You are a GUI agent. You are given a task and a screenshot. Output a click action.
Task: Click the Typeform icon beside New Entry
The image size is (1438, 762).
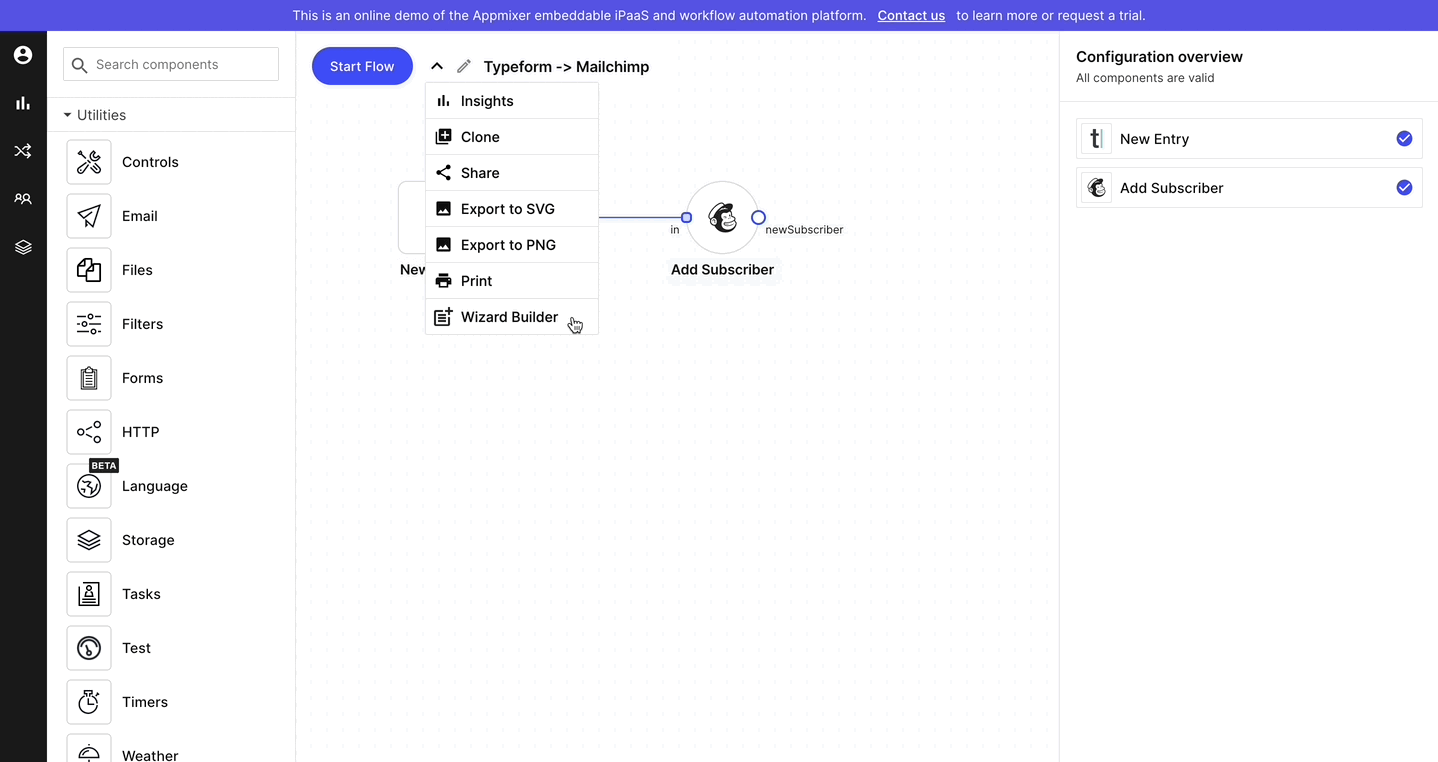(x=1097, y=139)
